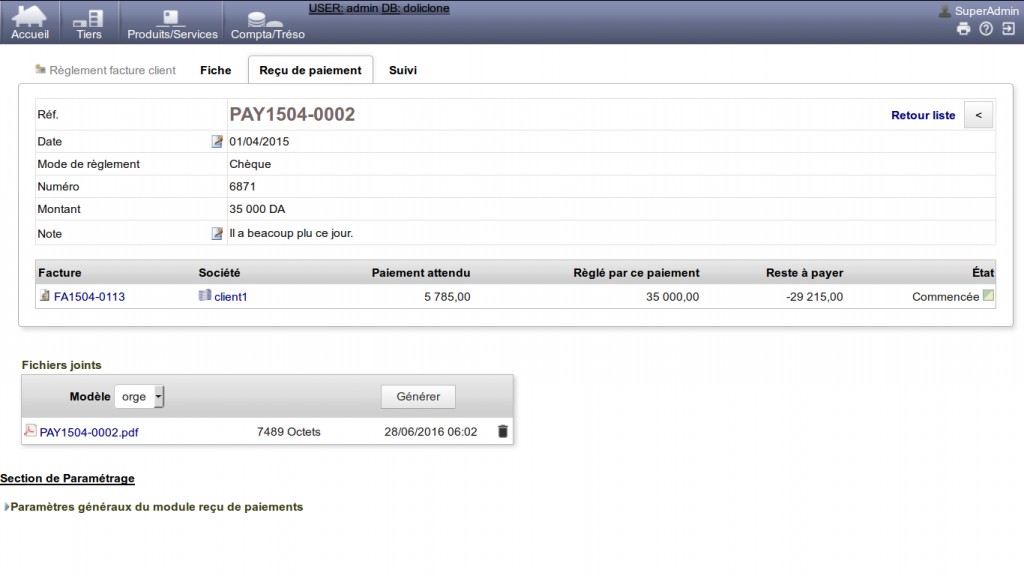Viewport: 1024px width, 576px height.
Task: Switch to the Fiche tab
Action: click(216, 71)
